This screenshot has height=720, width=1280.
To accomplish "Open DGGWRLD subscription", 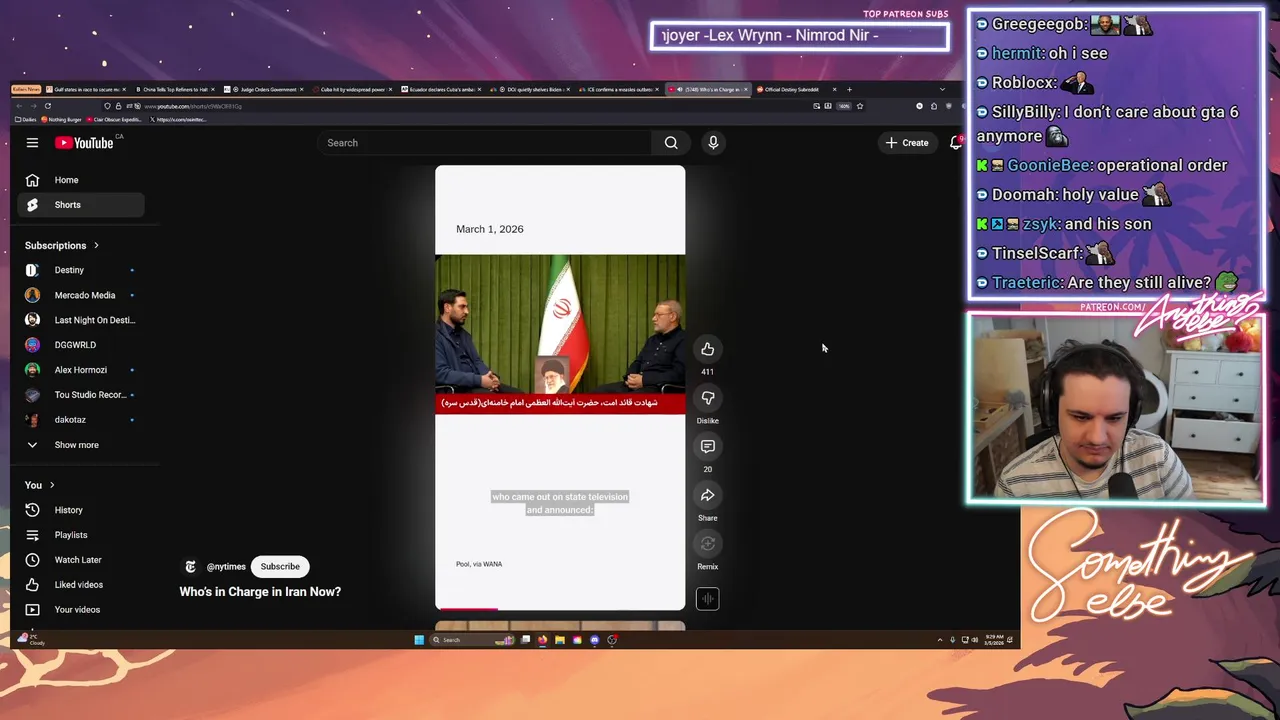I will (x=81, y=345).
